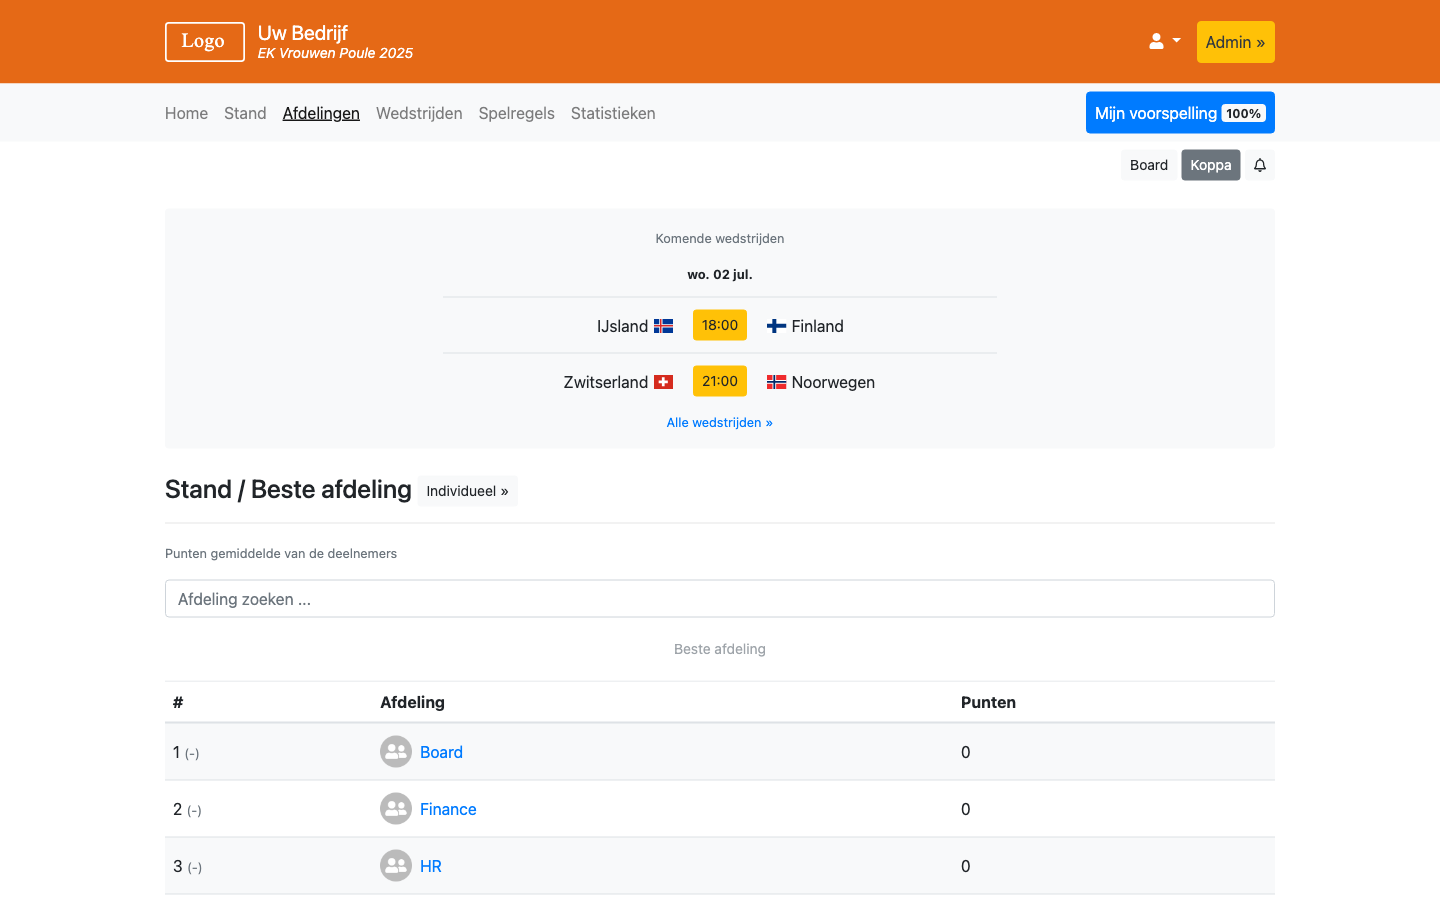Open the Admin panel button

[x=1235, y=42]
